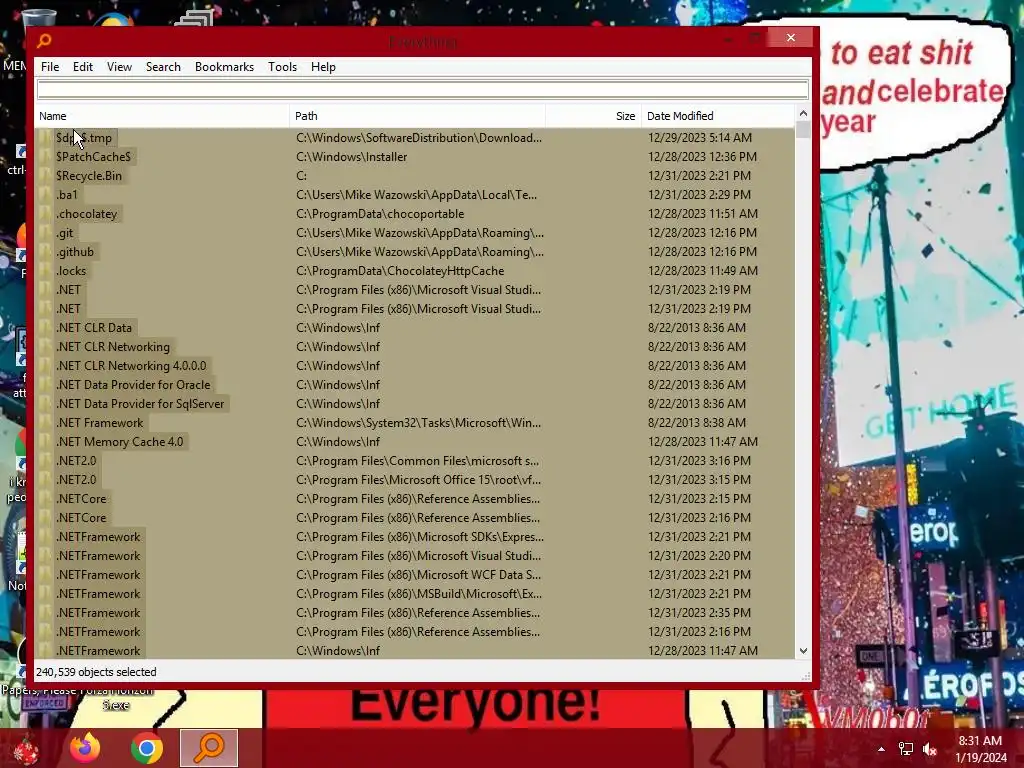The height and width of the screenshot is (768, 1024).
Task: Click folder icon next to .NET Framework
Action: tap(45, 423)
